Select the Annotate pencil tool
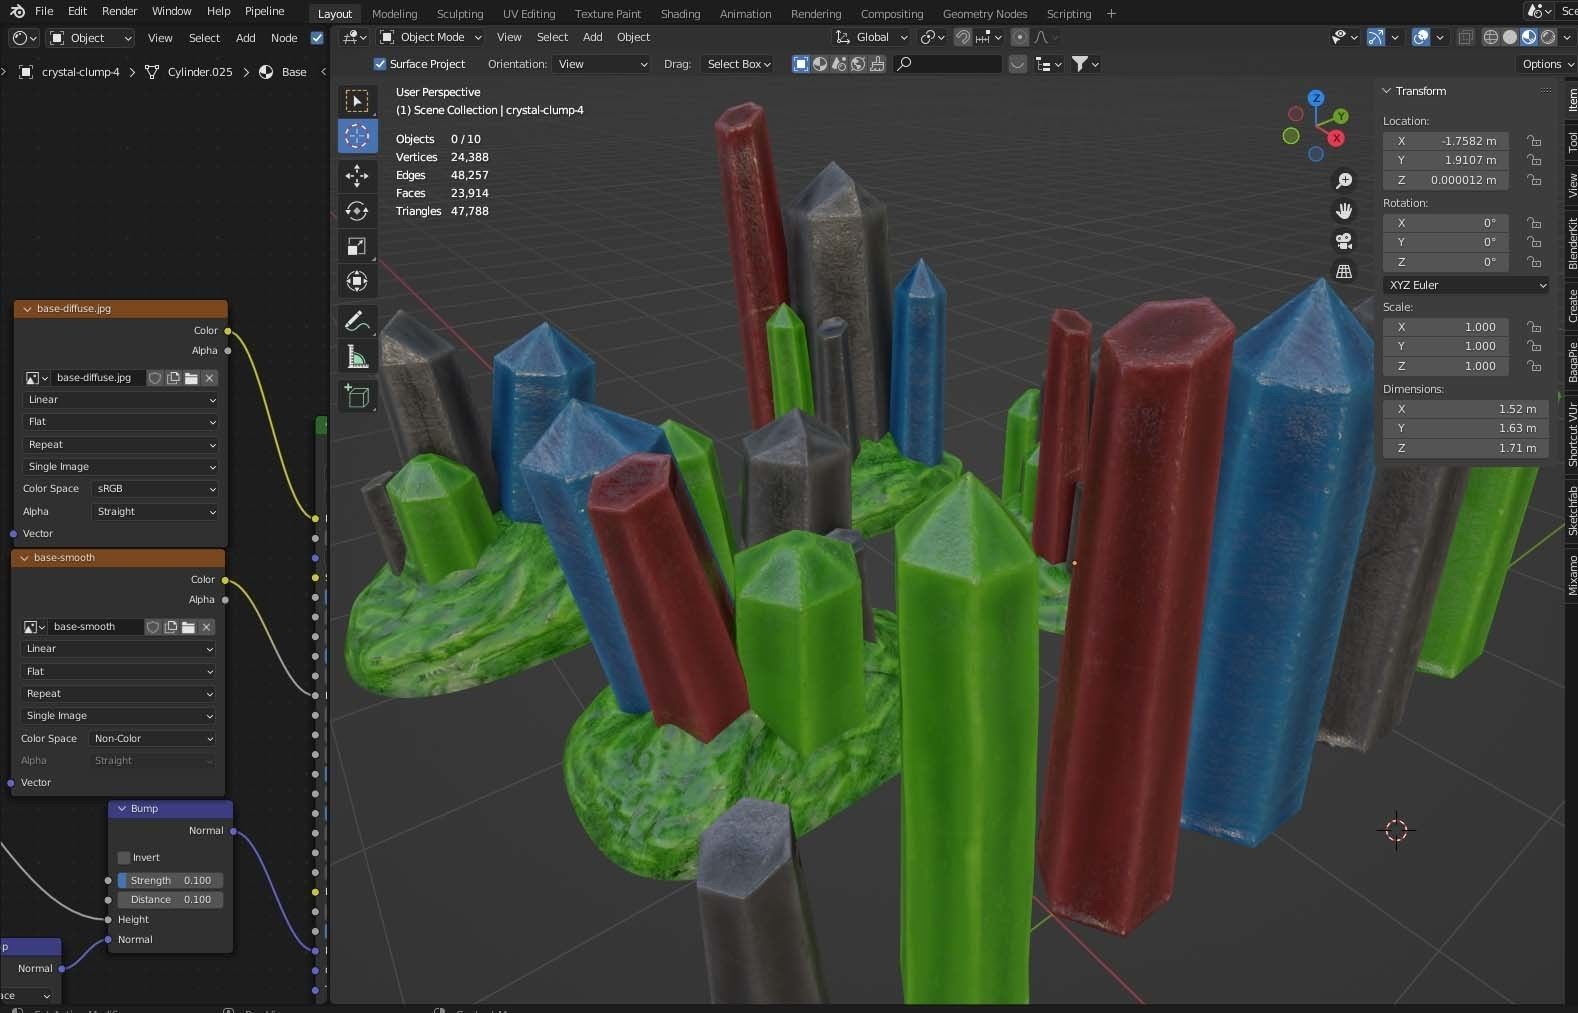Screen dimensions: 1578x1013 (x=357, y=321)
